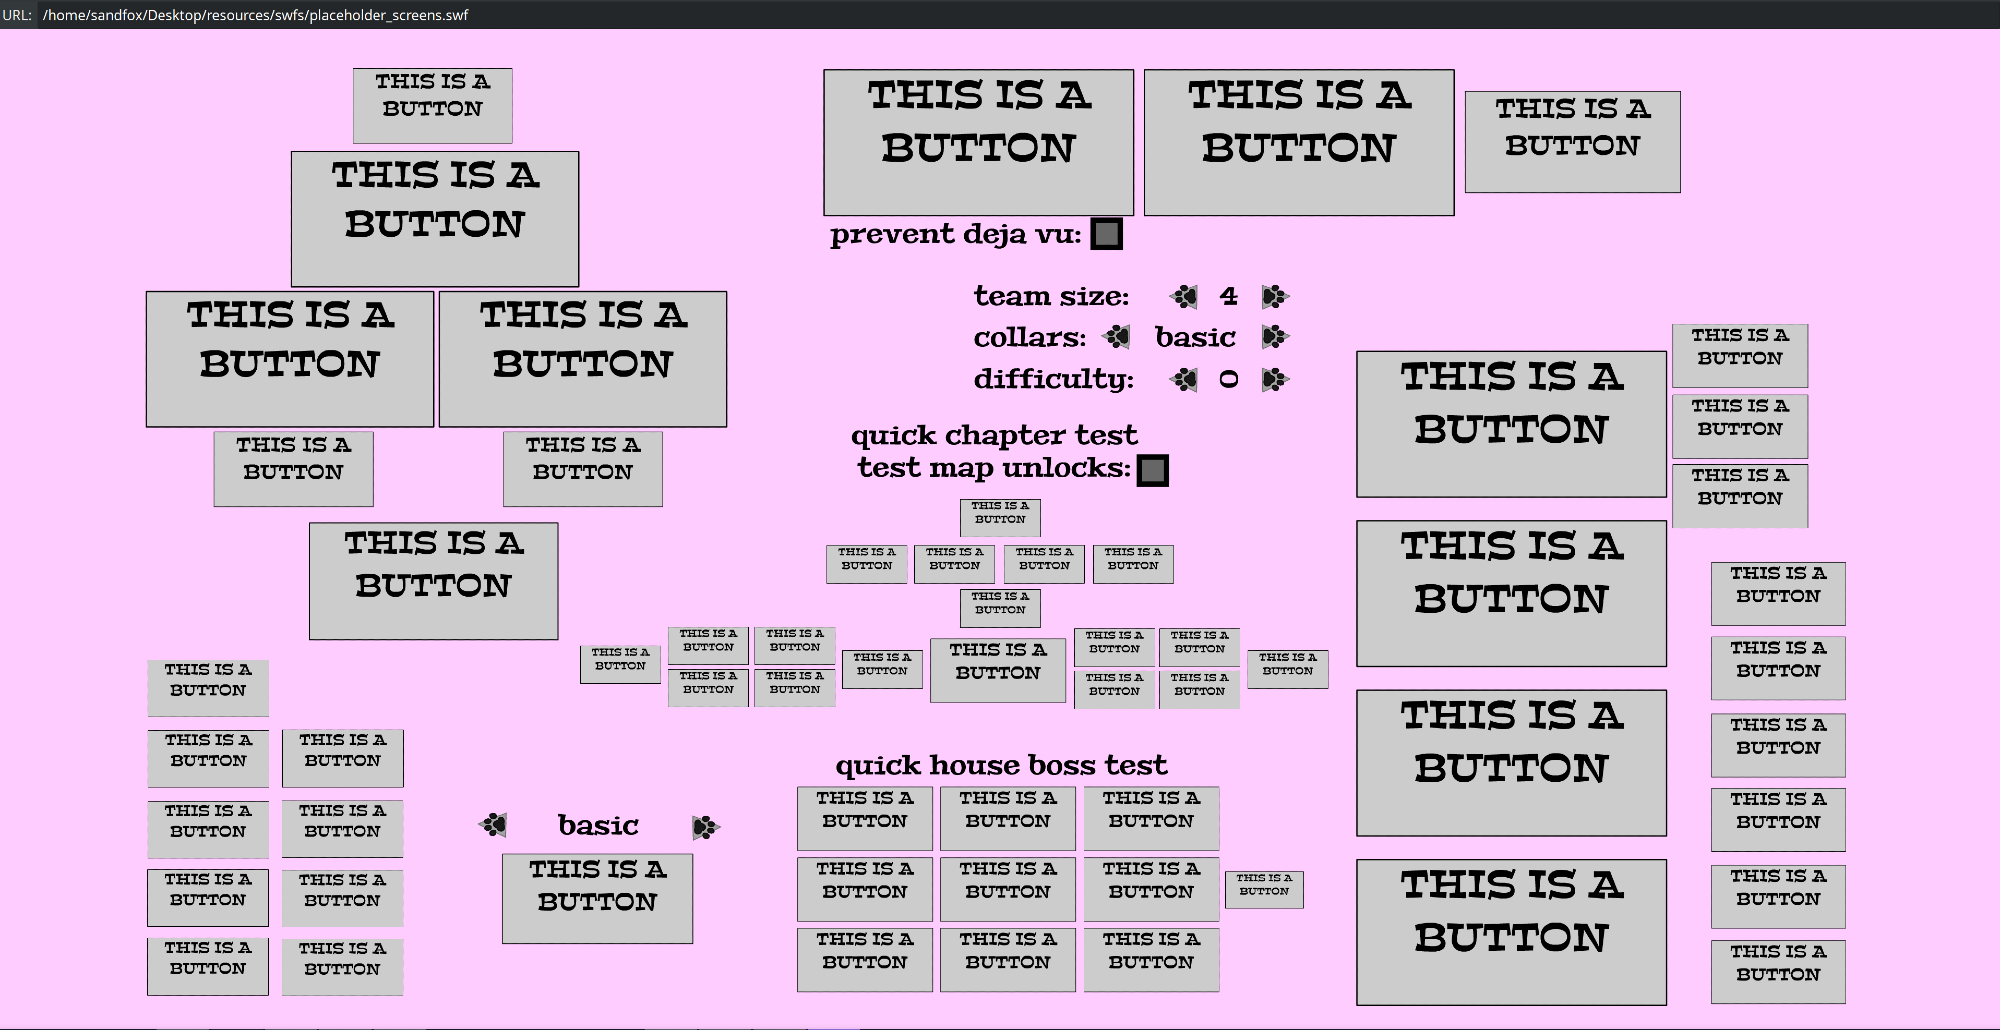The width and height of the screenshot is (2000, 1030).
Task: Click the medium button between the small four-button clusters
Action: 997,670
